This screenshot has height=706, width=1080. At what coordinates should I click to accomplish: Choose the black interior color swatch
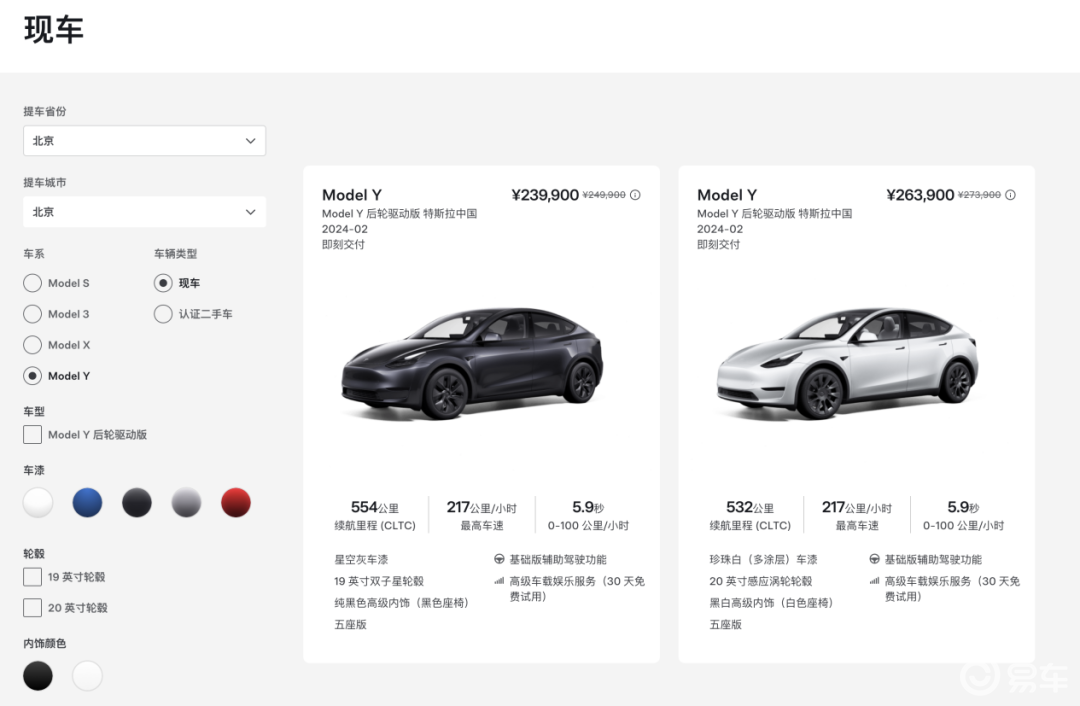point(38,676)
